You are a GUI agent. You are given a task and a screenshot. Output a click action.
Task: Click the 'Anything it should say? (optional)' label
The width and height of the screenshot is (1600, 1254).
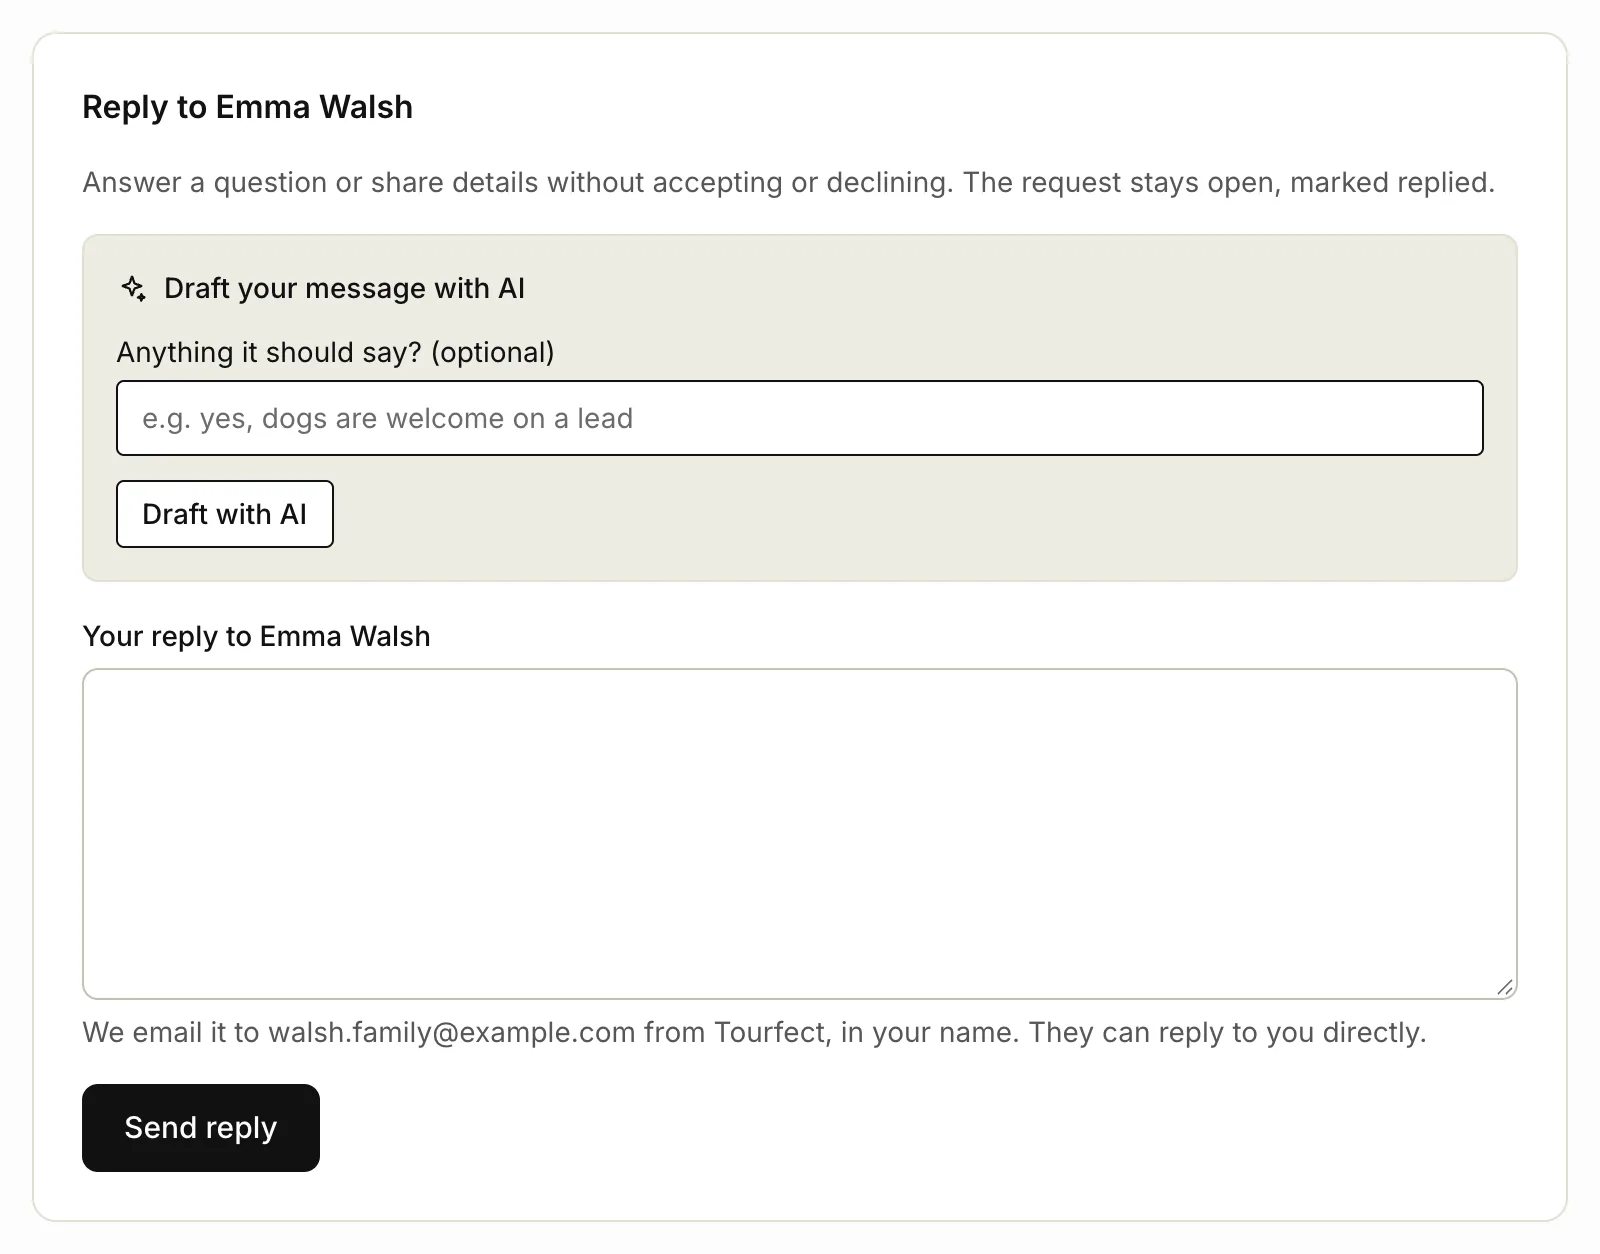pyautogui.click(x=336, y=353)
